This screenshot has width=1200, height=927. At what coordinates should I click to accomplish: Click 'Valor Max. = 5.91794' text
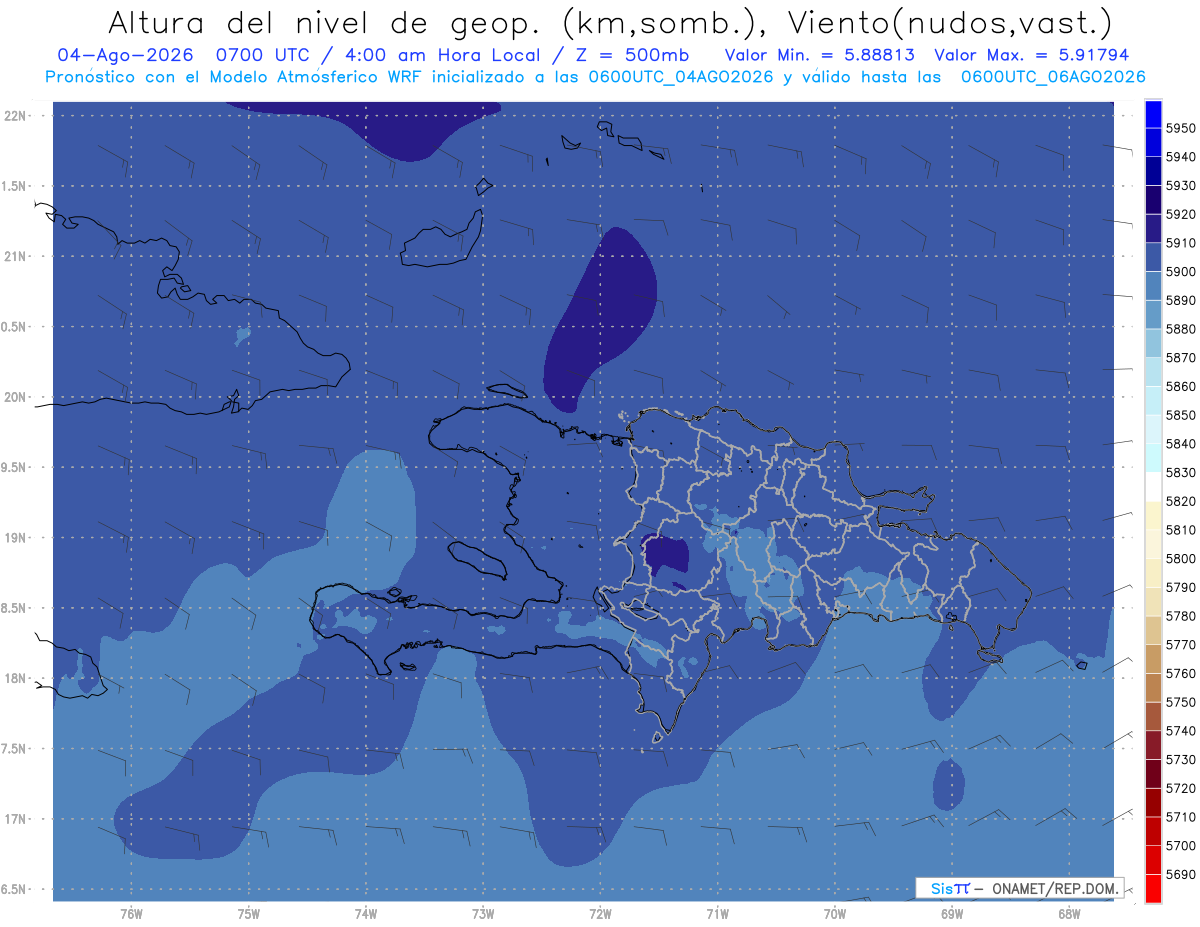click(x=1031, y=55)
